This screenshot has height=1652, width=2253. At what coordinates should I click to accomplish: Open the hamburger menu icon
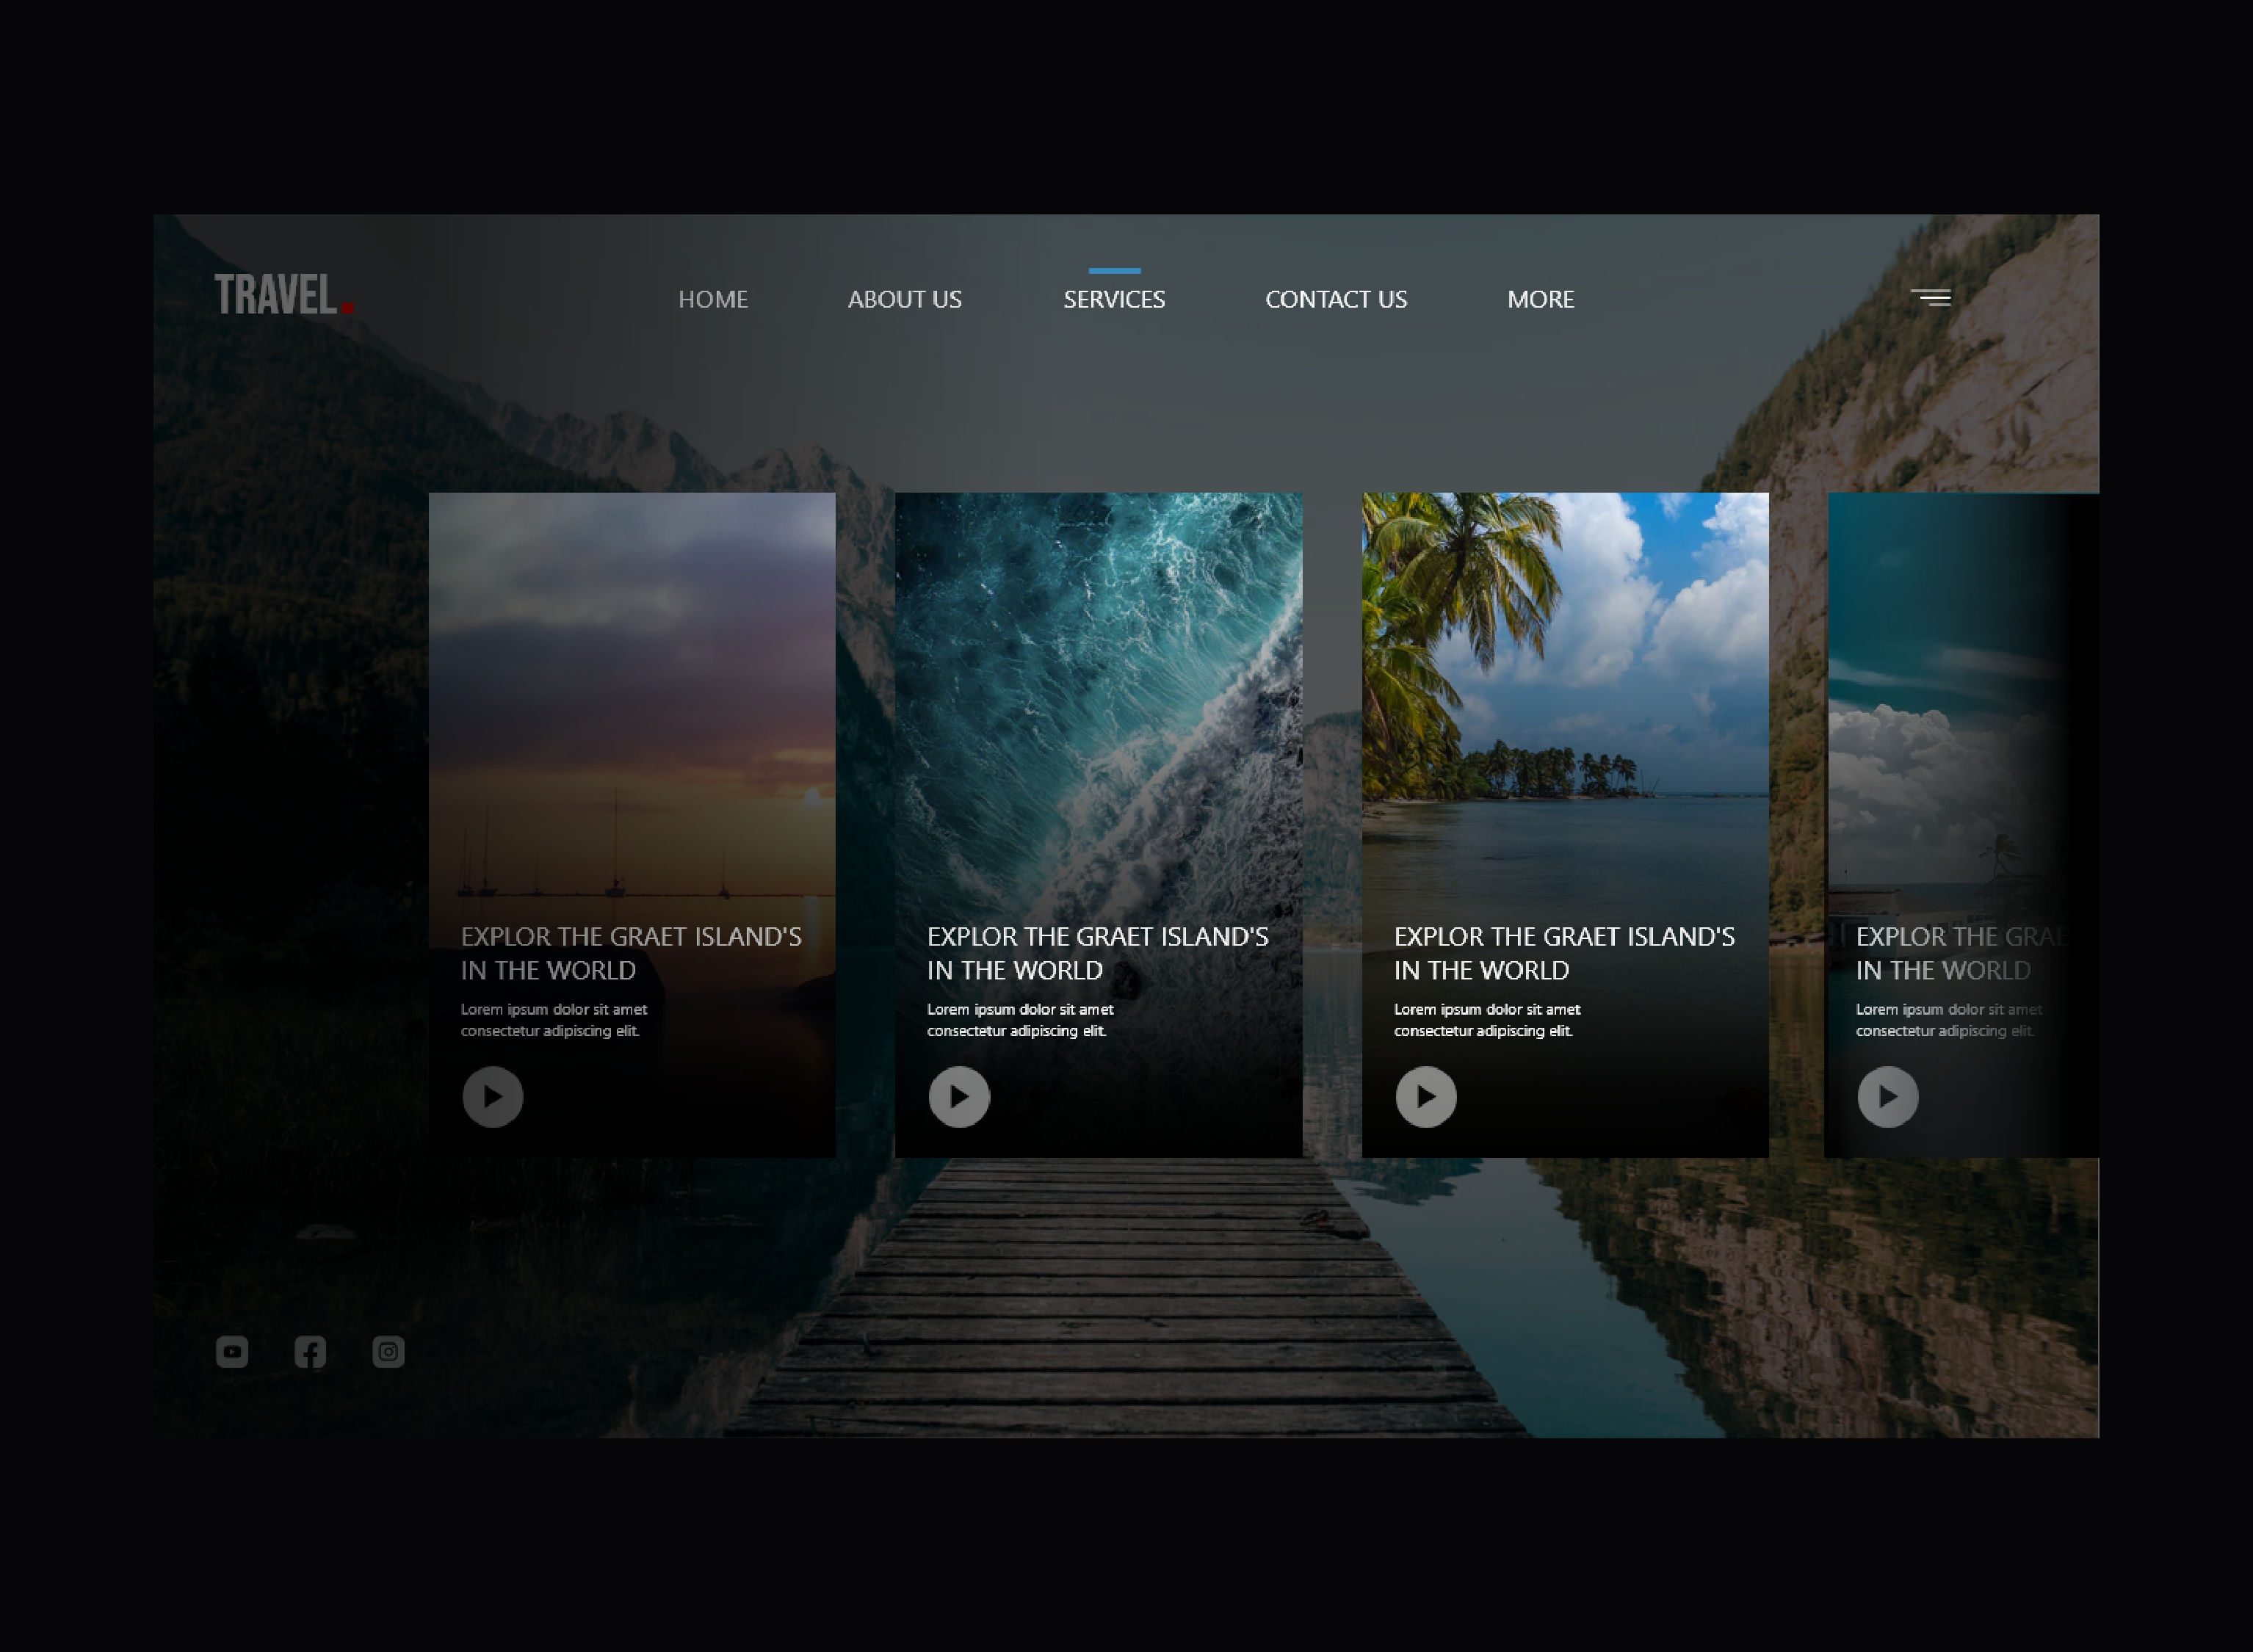1931,298
